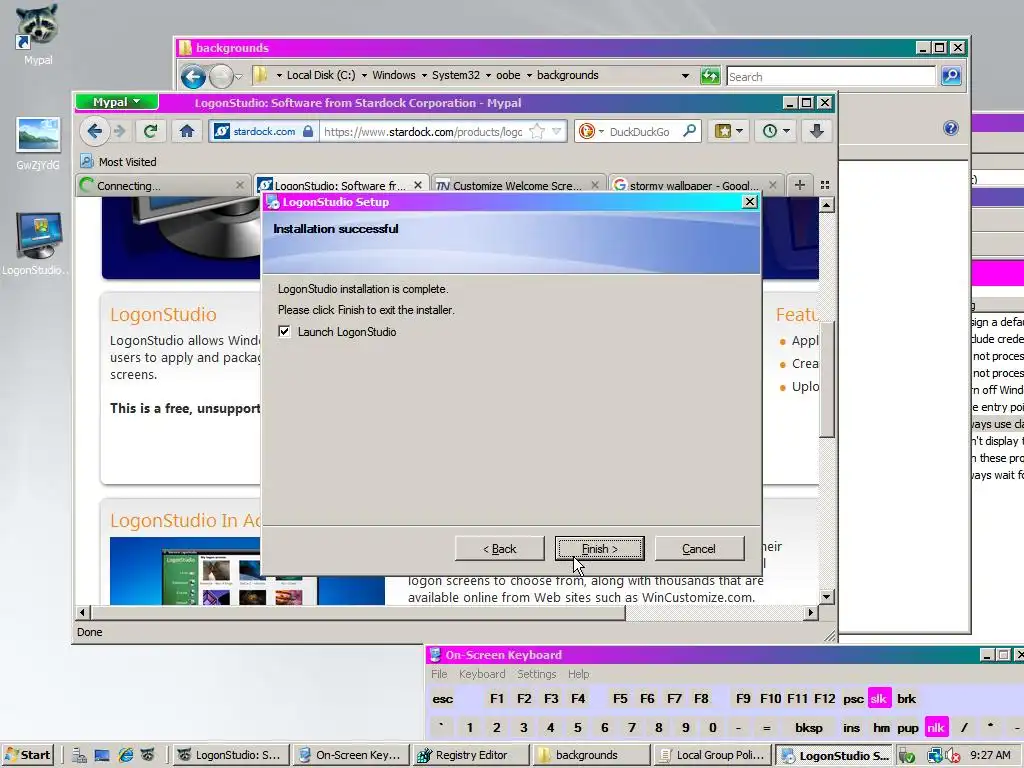1024x768 pixels.
Task: Open the On-Screen Keyboard File menu
Action: (439, 674)
